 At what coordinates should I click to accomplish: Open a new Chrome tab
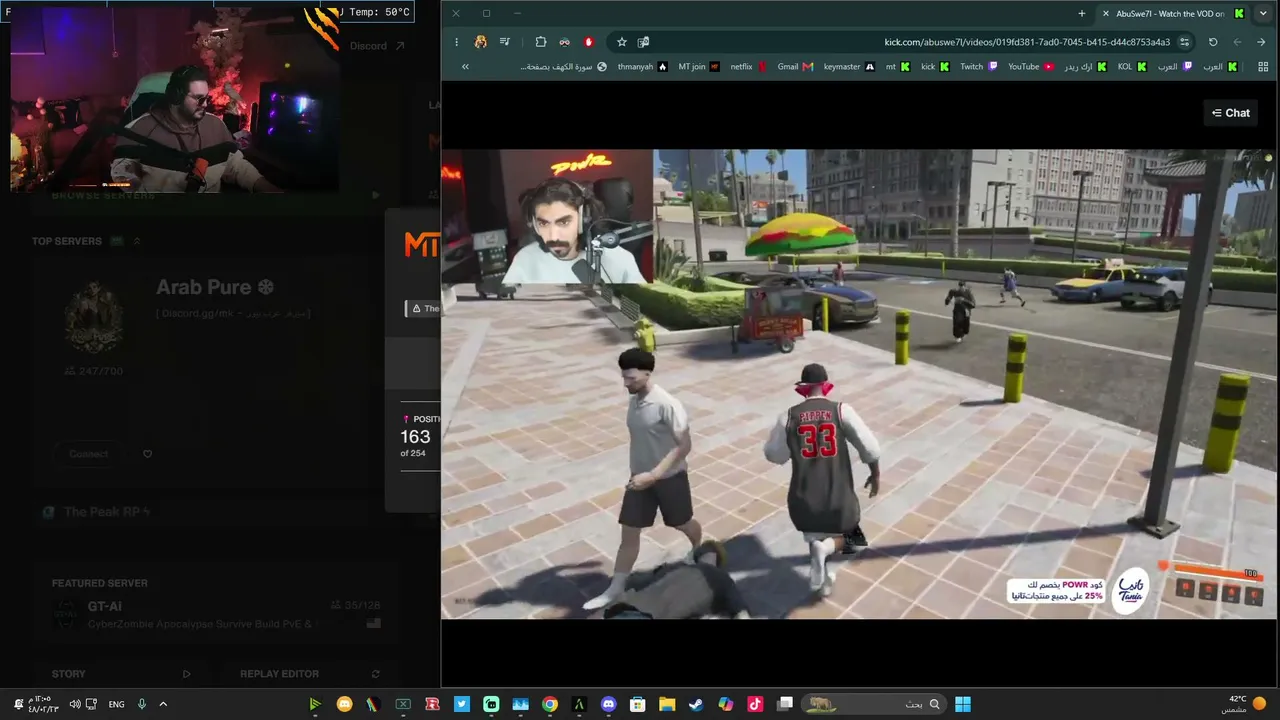pyautogui.click(x=1081, y=13)
